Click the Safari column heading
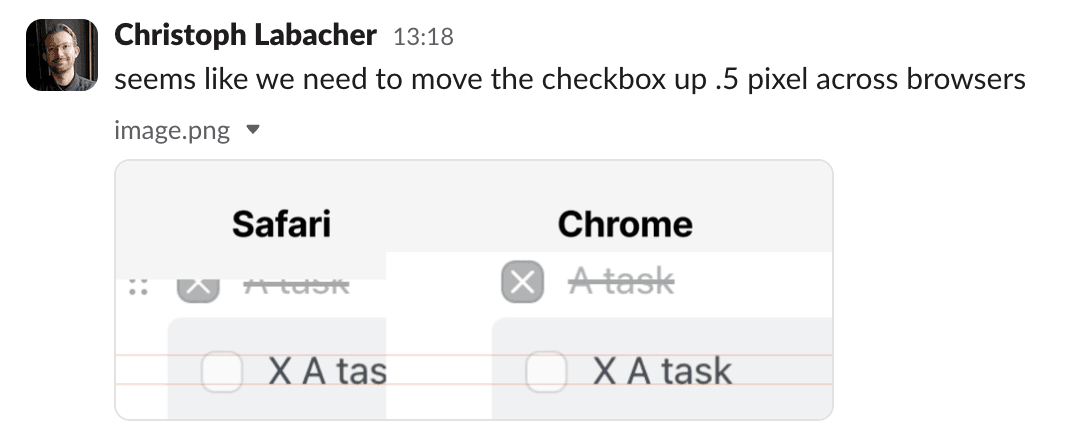The width and height of the screenshot is (1068, 444). (281, 224)
